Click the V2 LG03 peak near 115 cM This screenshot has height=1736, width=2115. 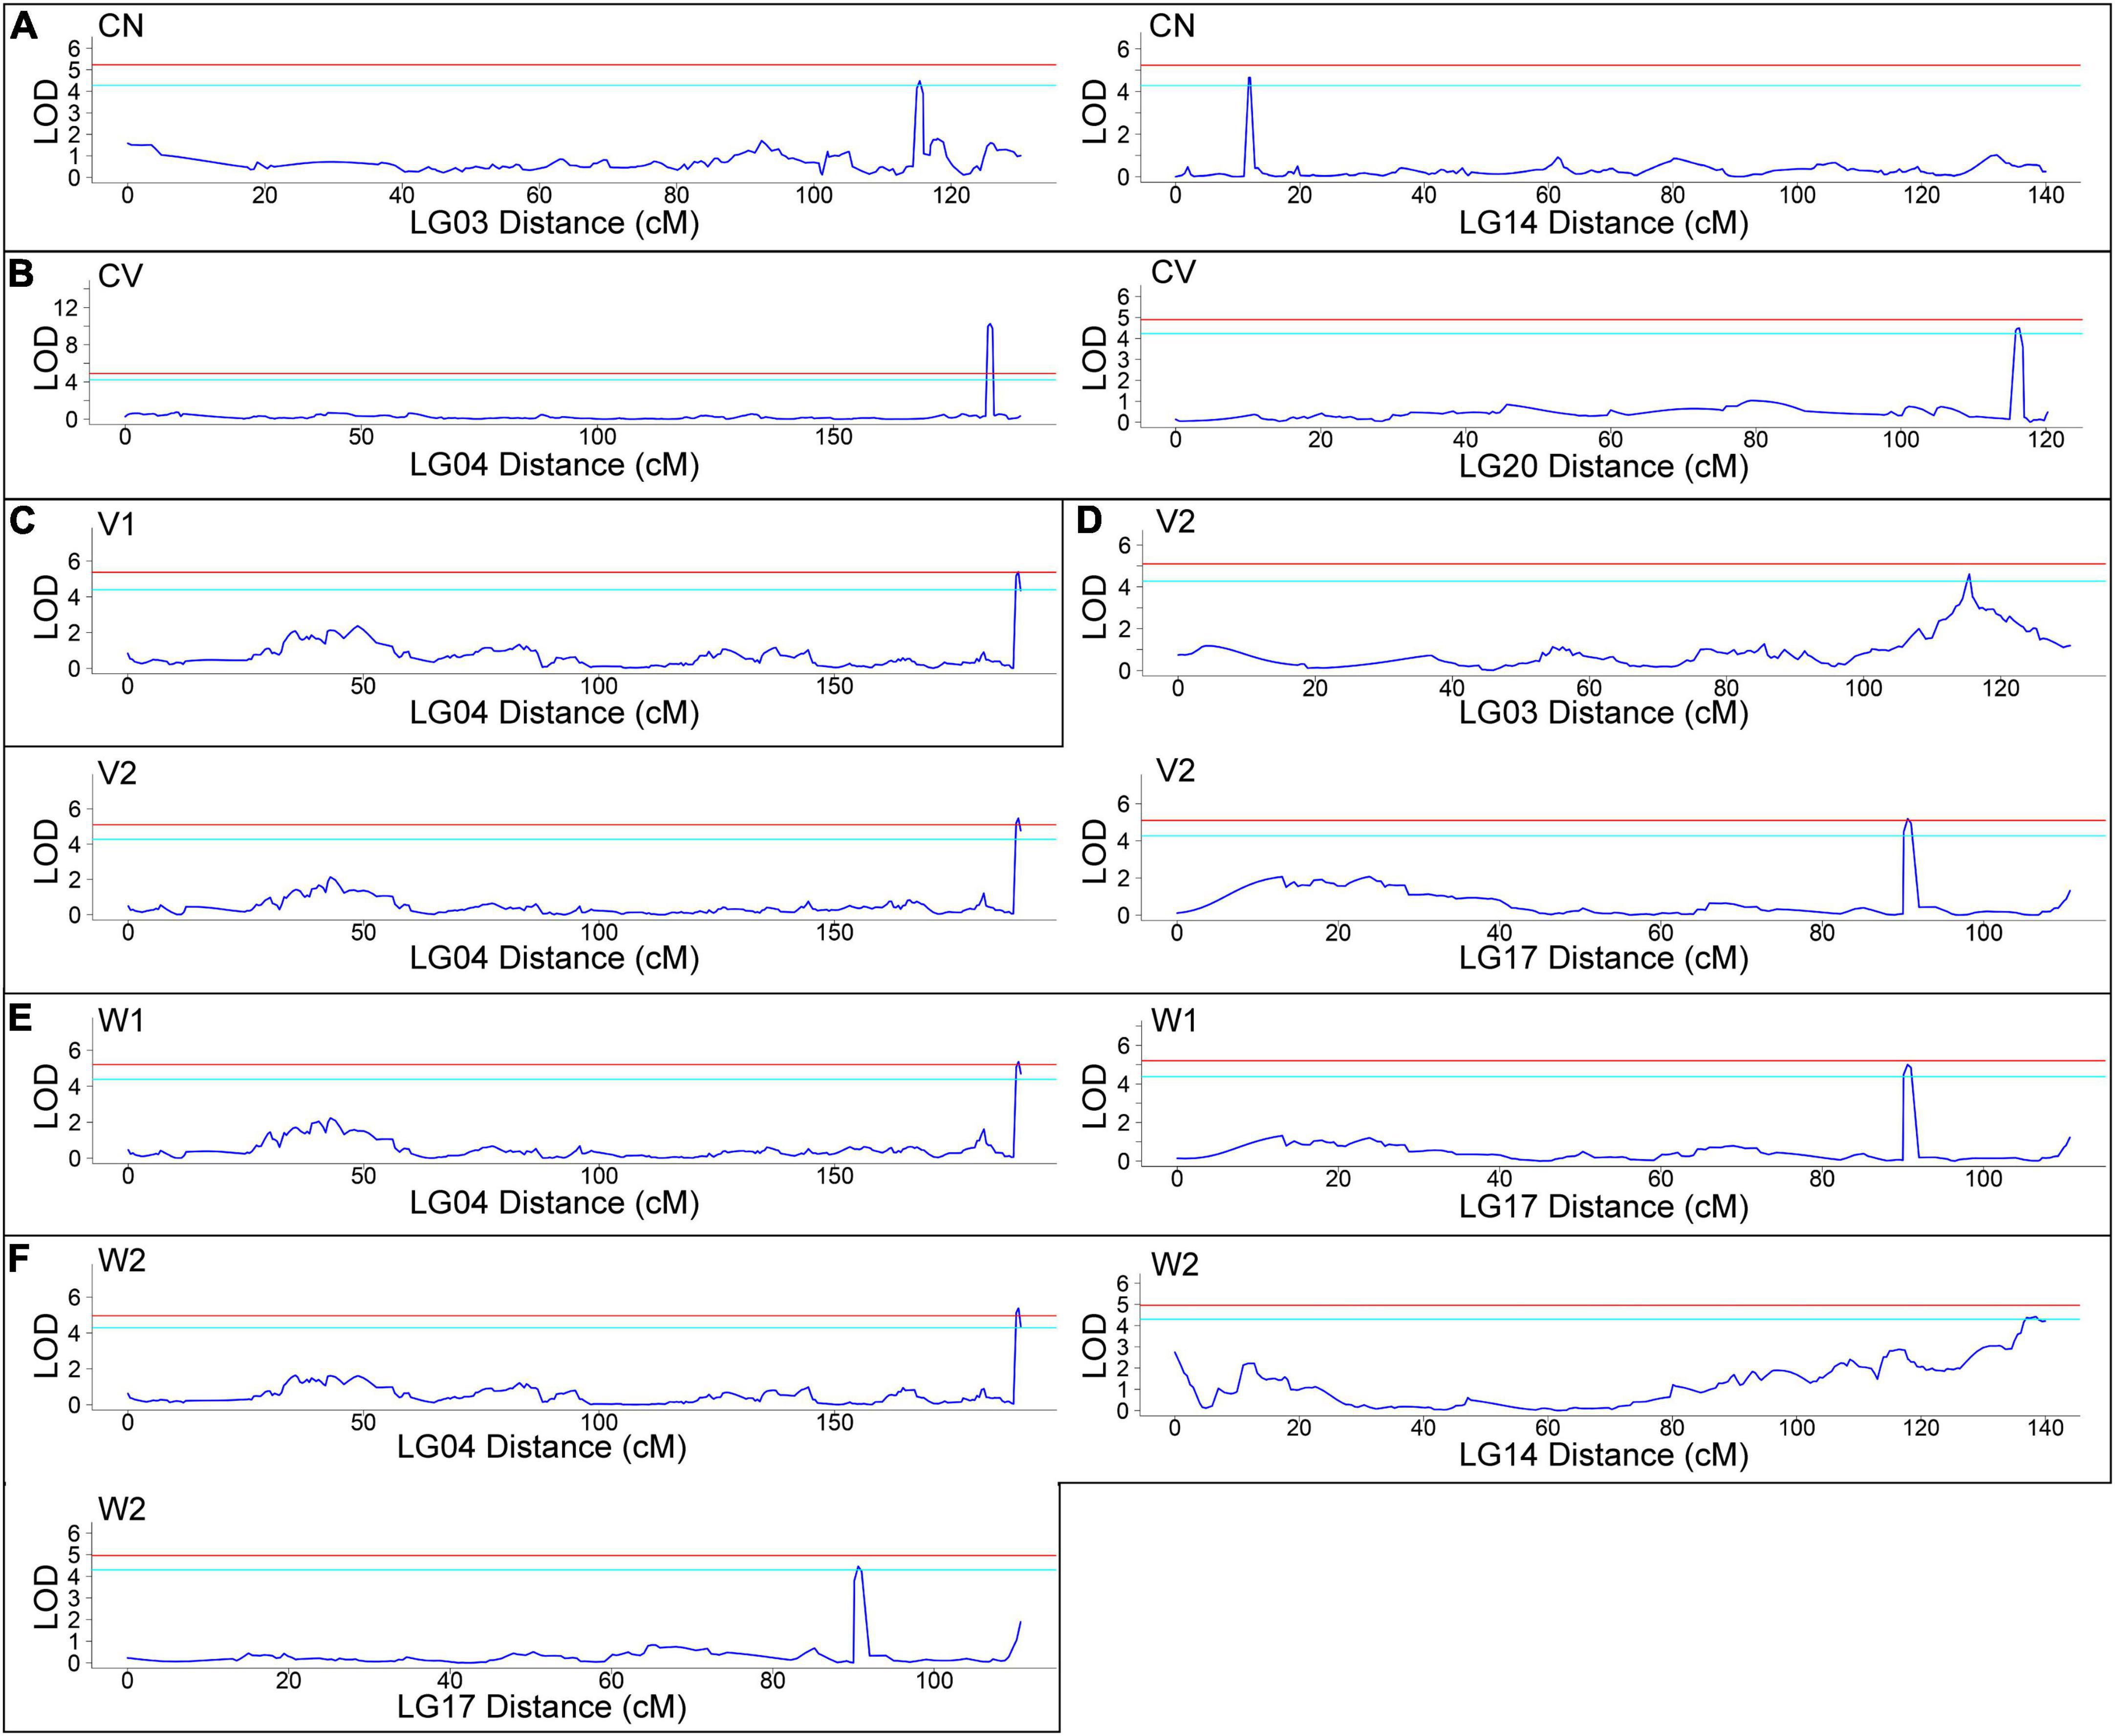pos(1968,577)
